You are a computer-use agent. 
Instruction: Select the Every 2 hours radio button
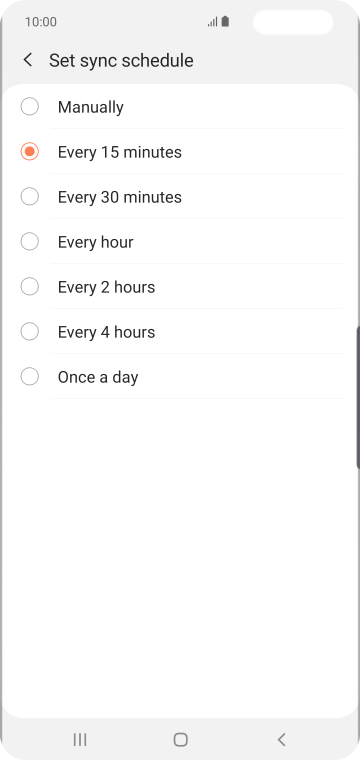pyautogui.click(x=30, y=287)
